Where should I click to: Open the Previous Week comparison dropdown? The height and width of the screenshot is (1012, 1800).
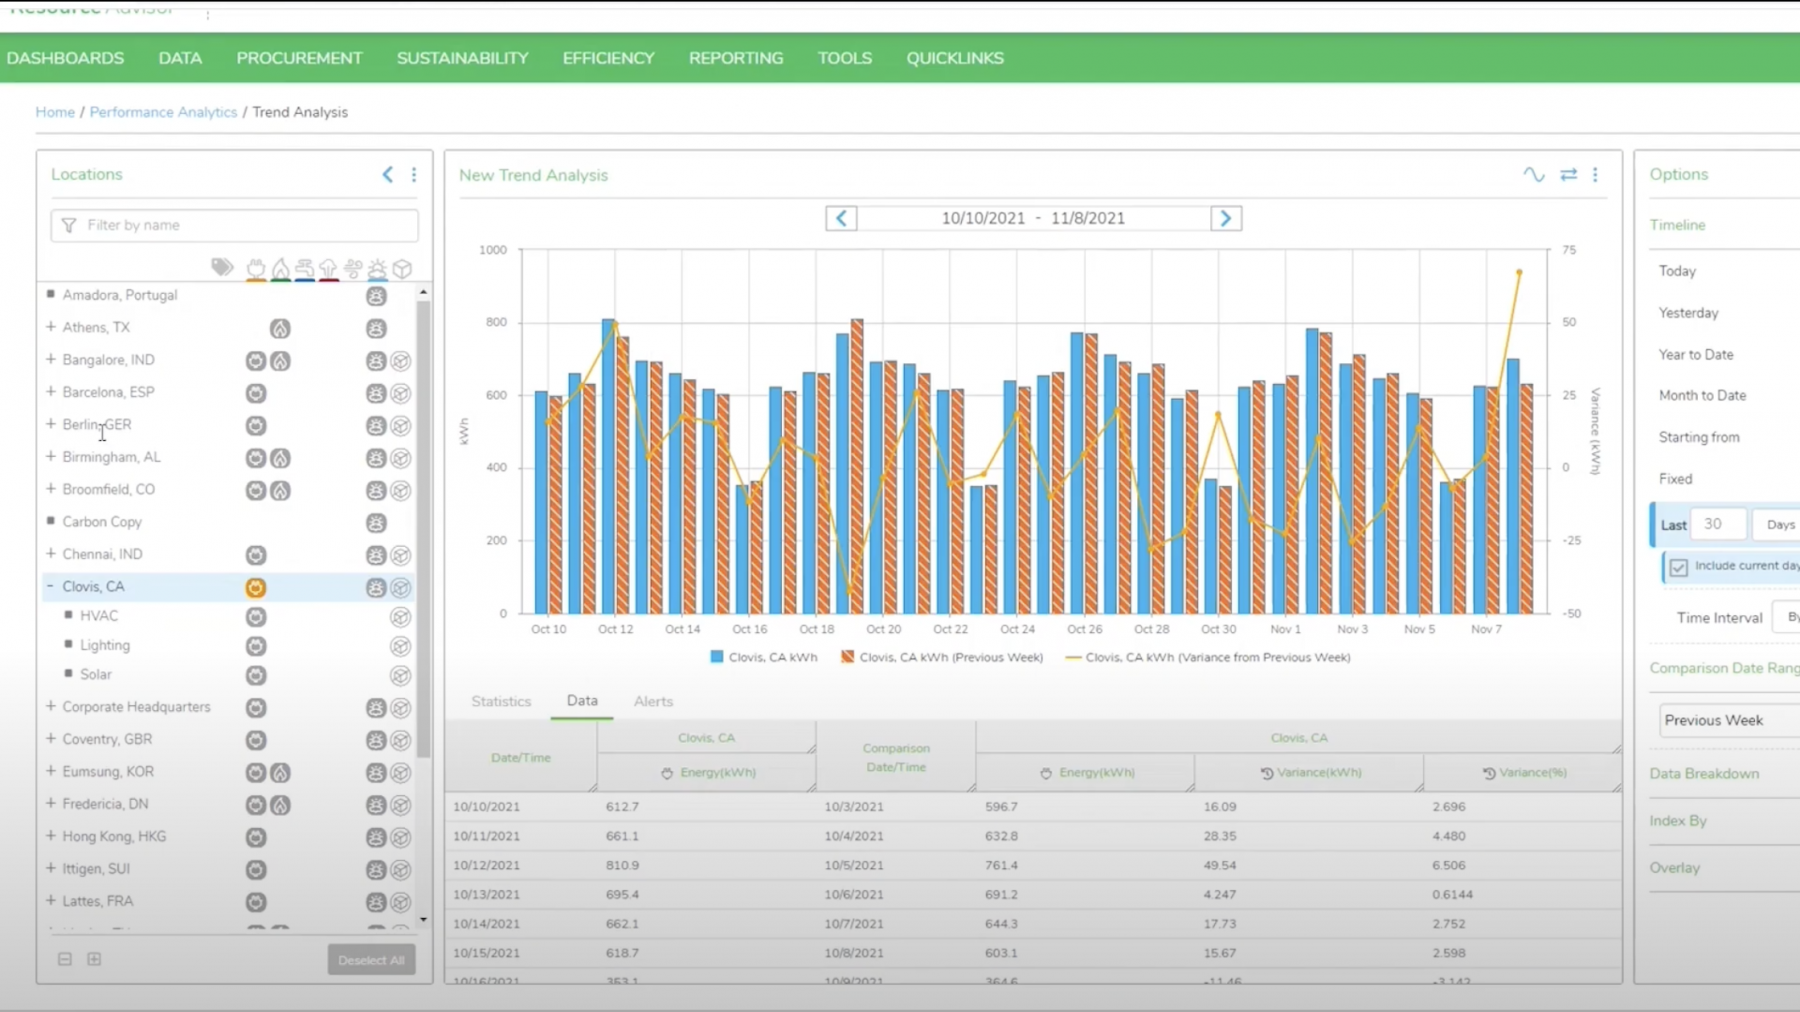(1728, 720)
